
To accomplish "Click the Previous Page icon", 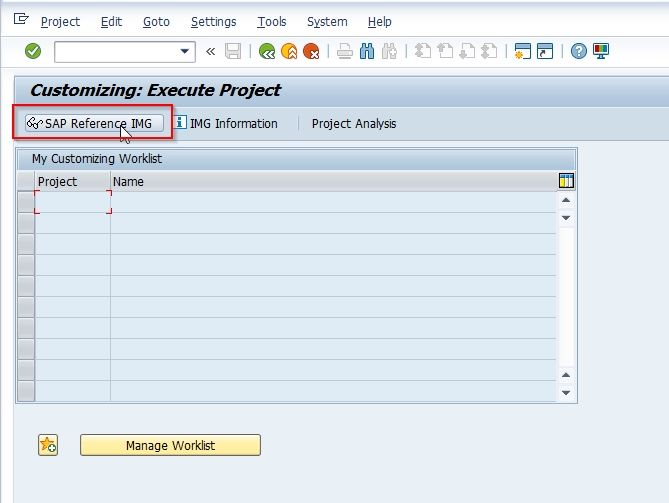I will [445, 52].
